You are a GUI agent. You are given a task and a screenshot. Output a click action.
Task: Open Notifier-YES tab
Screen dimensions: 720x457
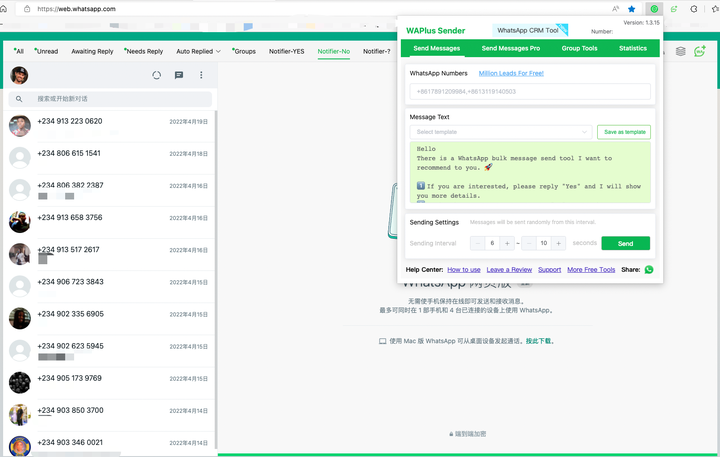tap(287, 51)
